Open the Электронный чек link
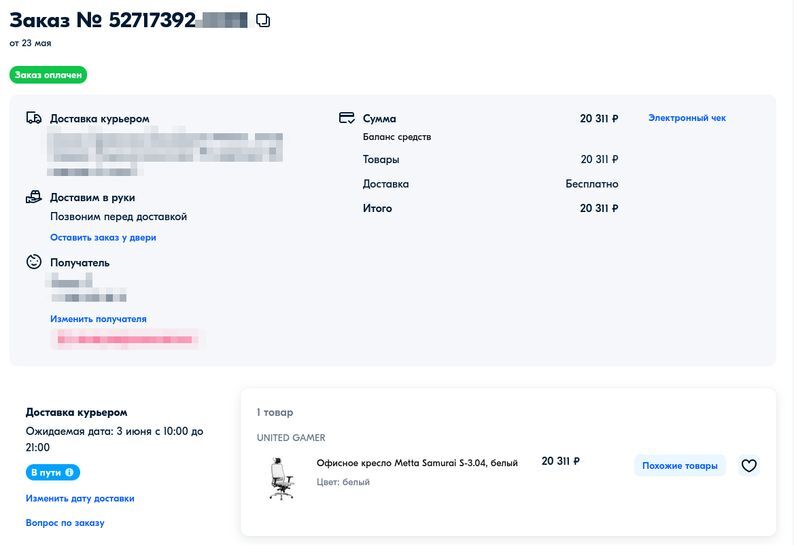794x545 pixels. (687, 118)
